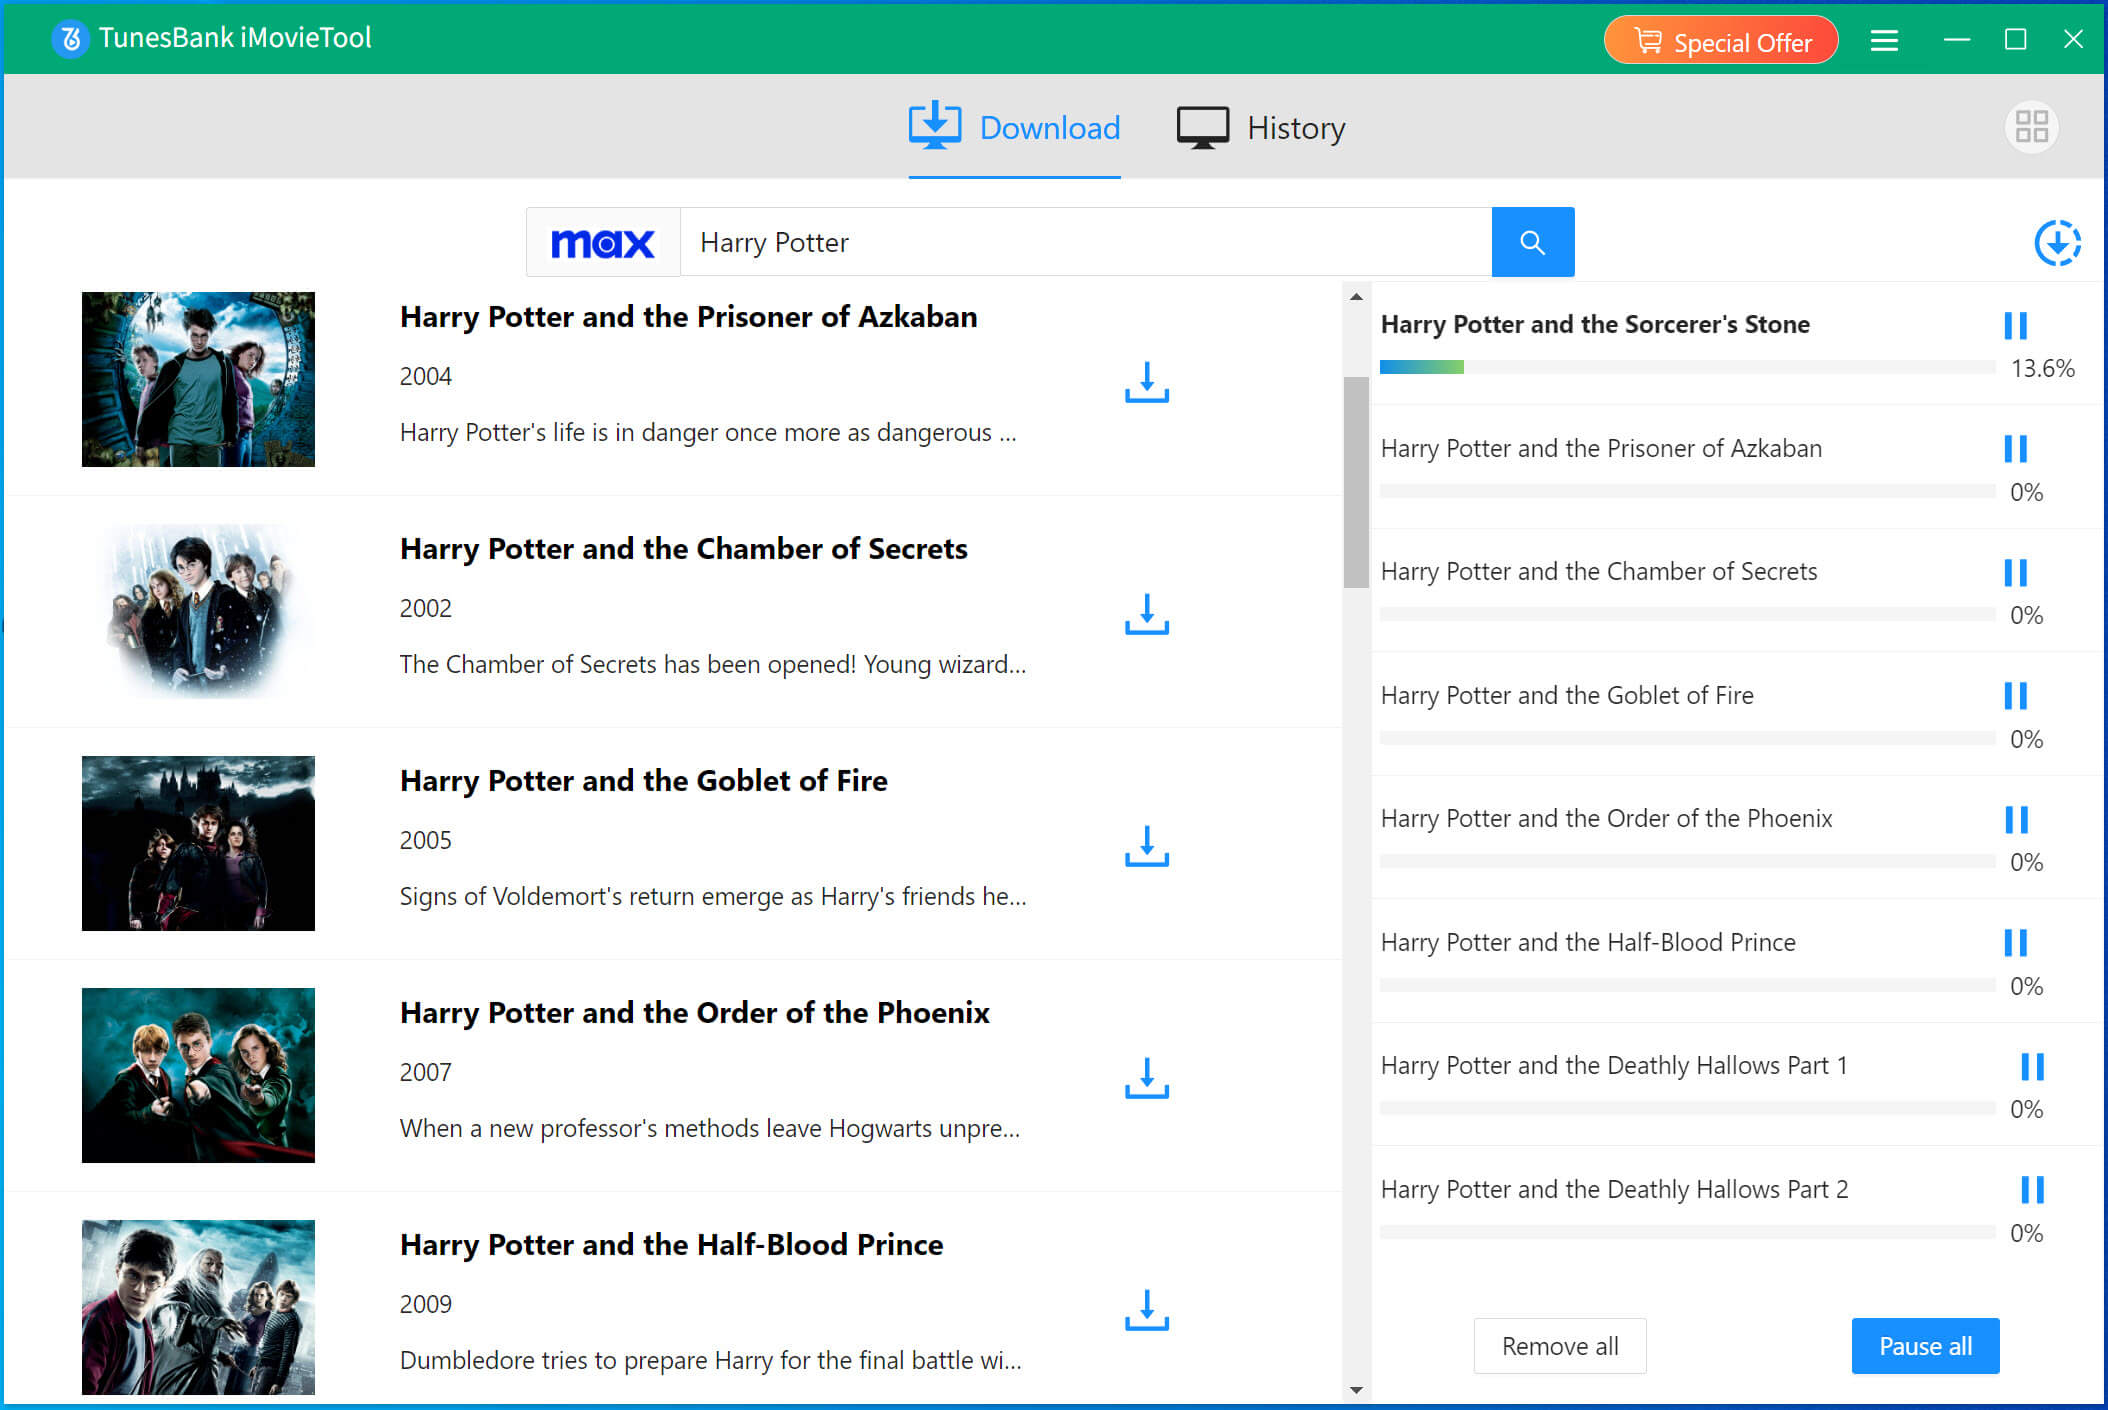
Task: Minimize the TunesBank window
Action: point(1957,39)
